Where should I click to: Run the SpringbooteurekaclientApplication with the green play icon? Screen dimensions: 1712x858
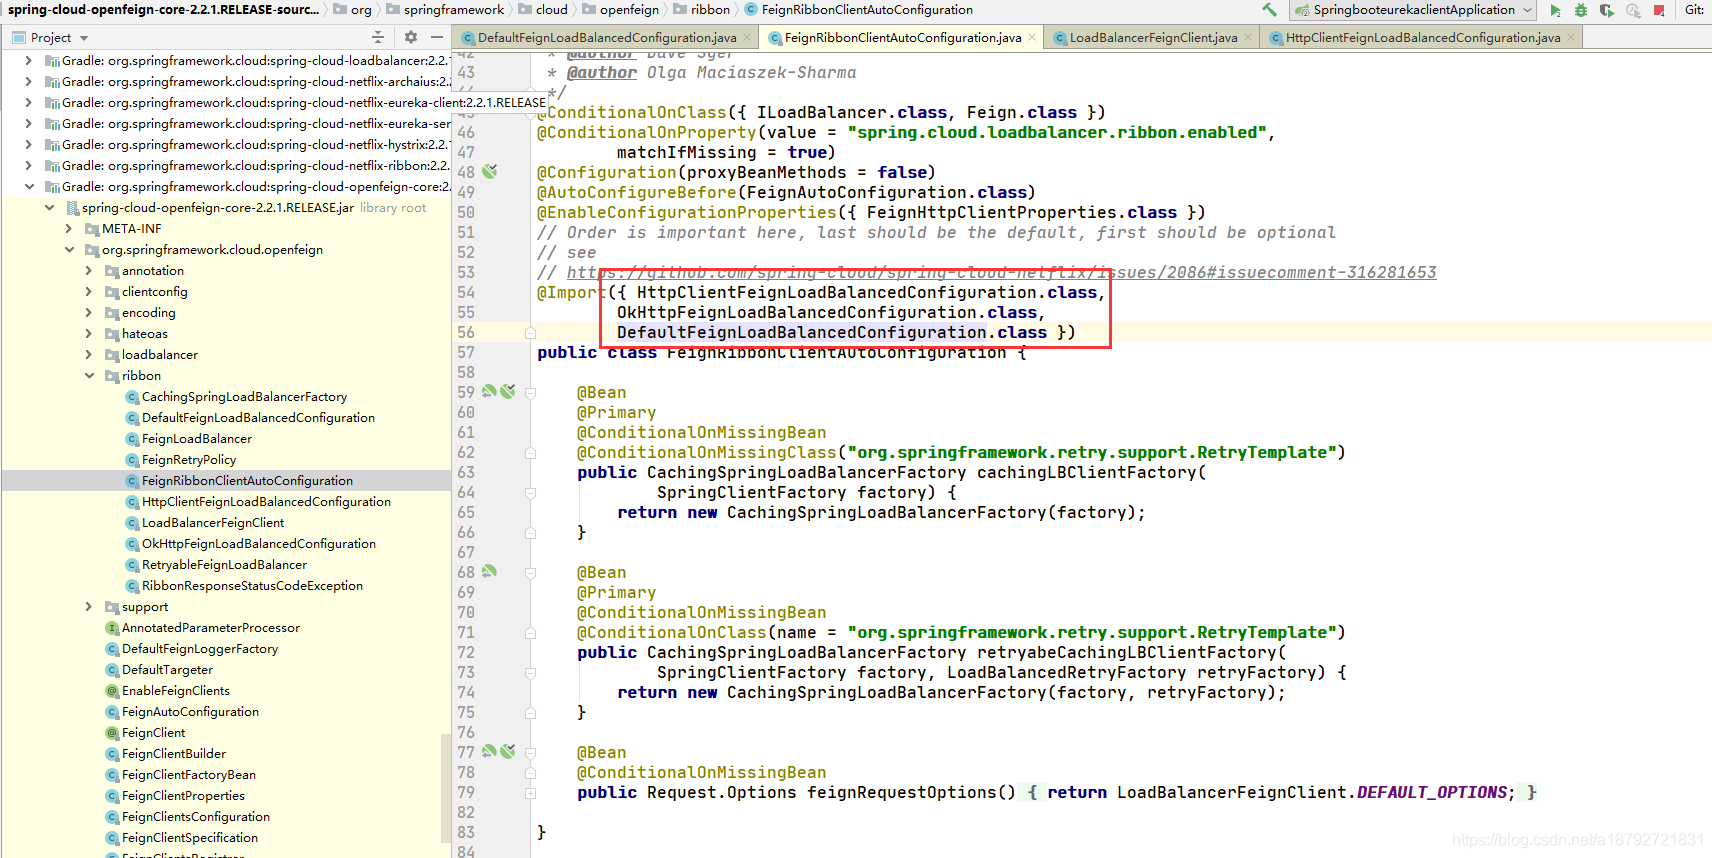tap(1555, 10)
